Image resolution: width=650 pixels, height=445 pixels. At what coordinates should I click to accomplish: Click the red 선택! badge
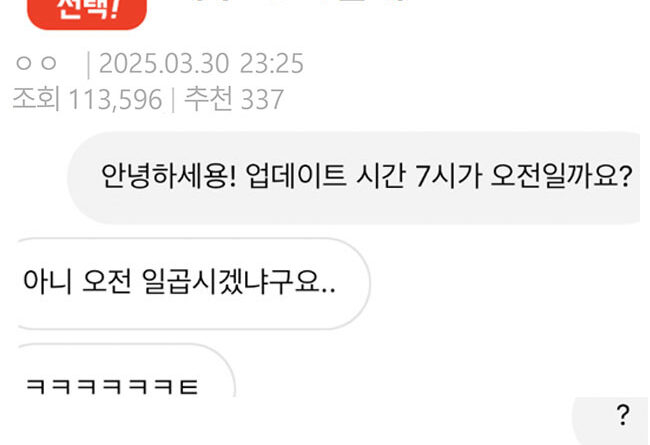click(x=87, y=12)
